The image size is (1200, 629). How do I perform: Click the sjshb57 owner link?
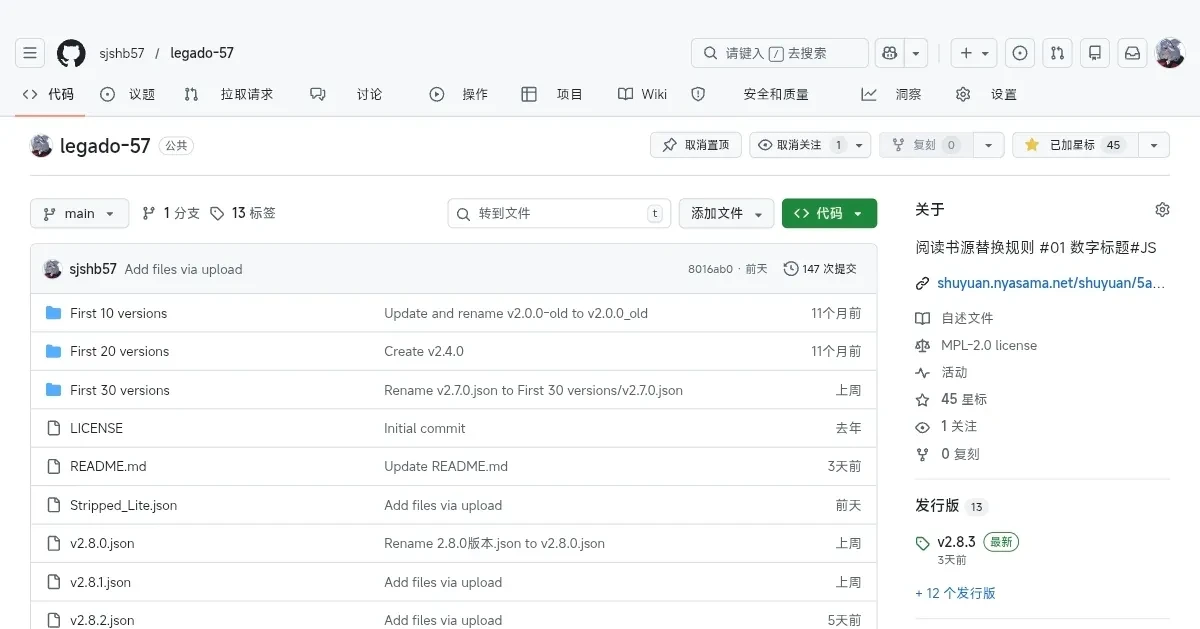(122, 53)
